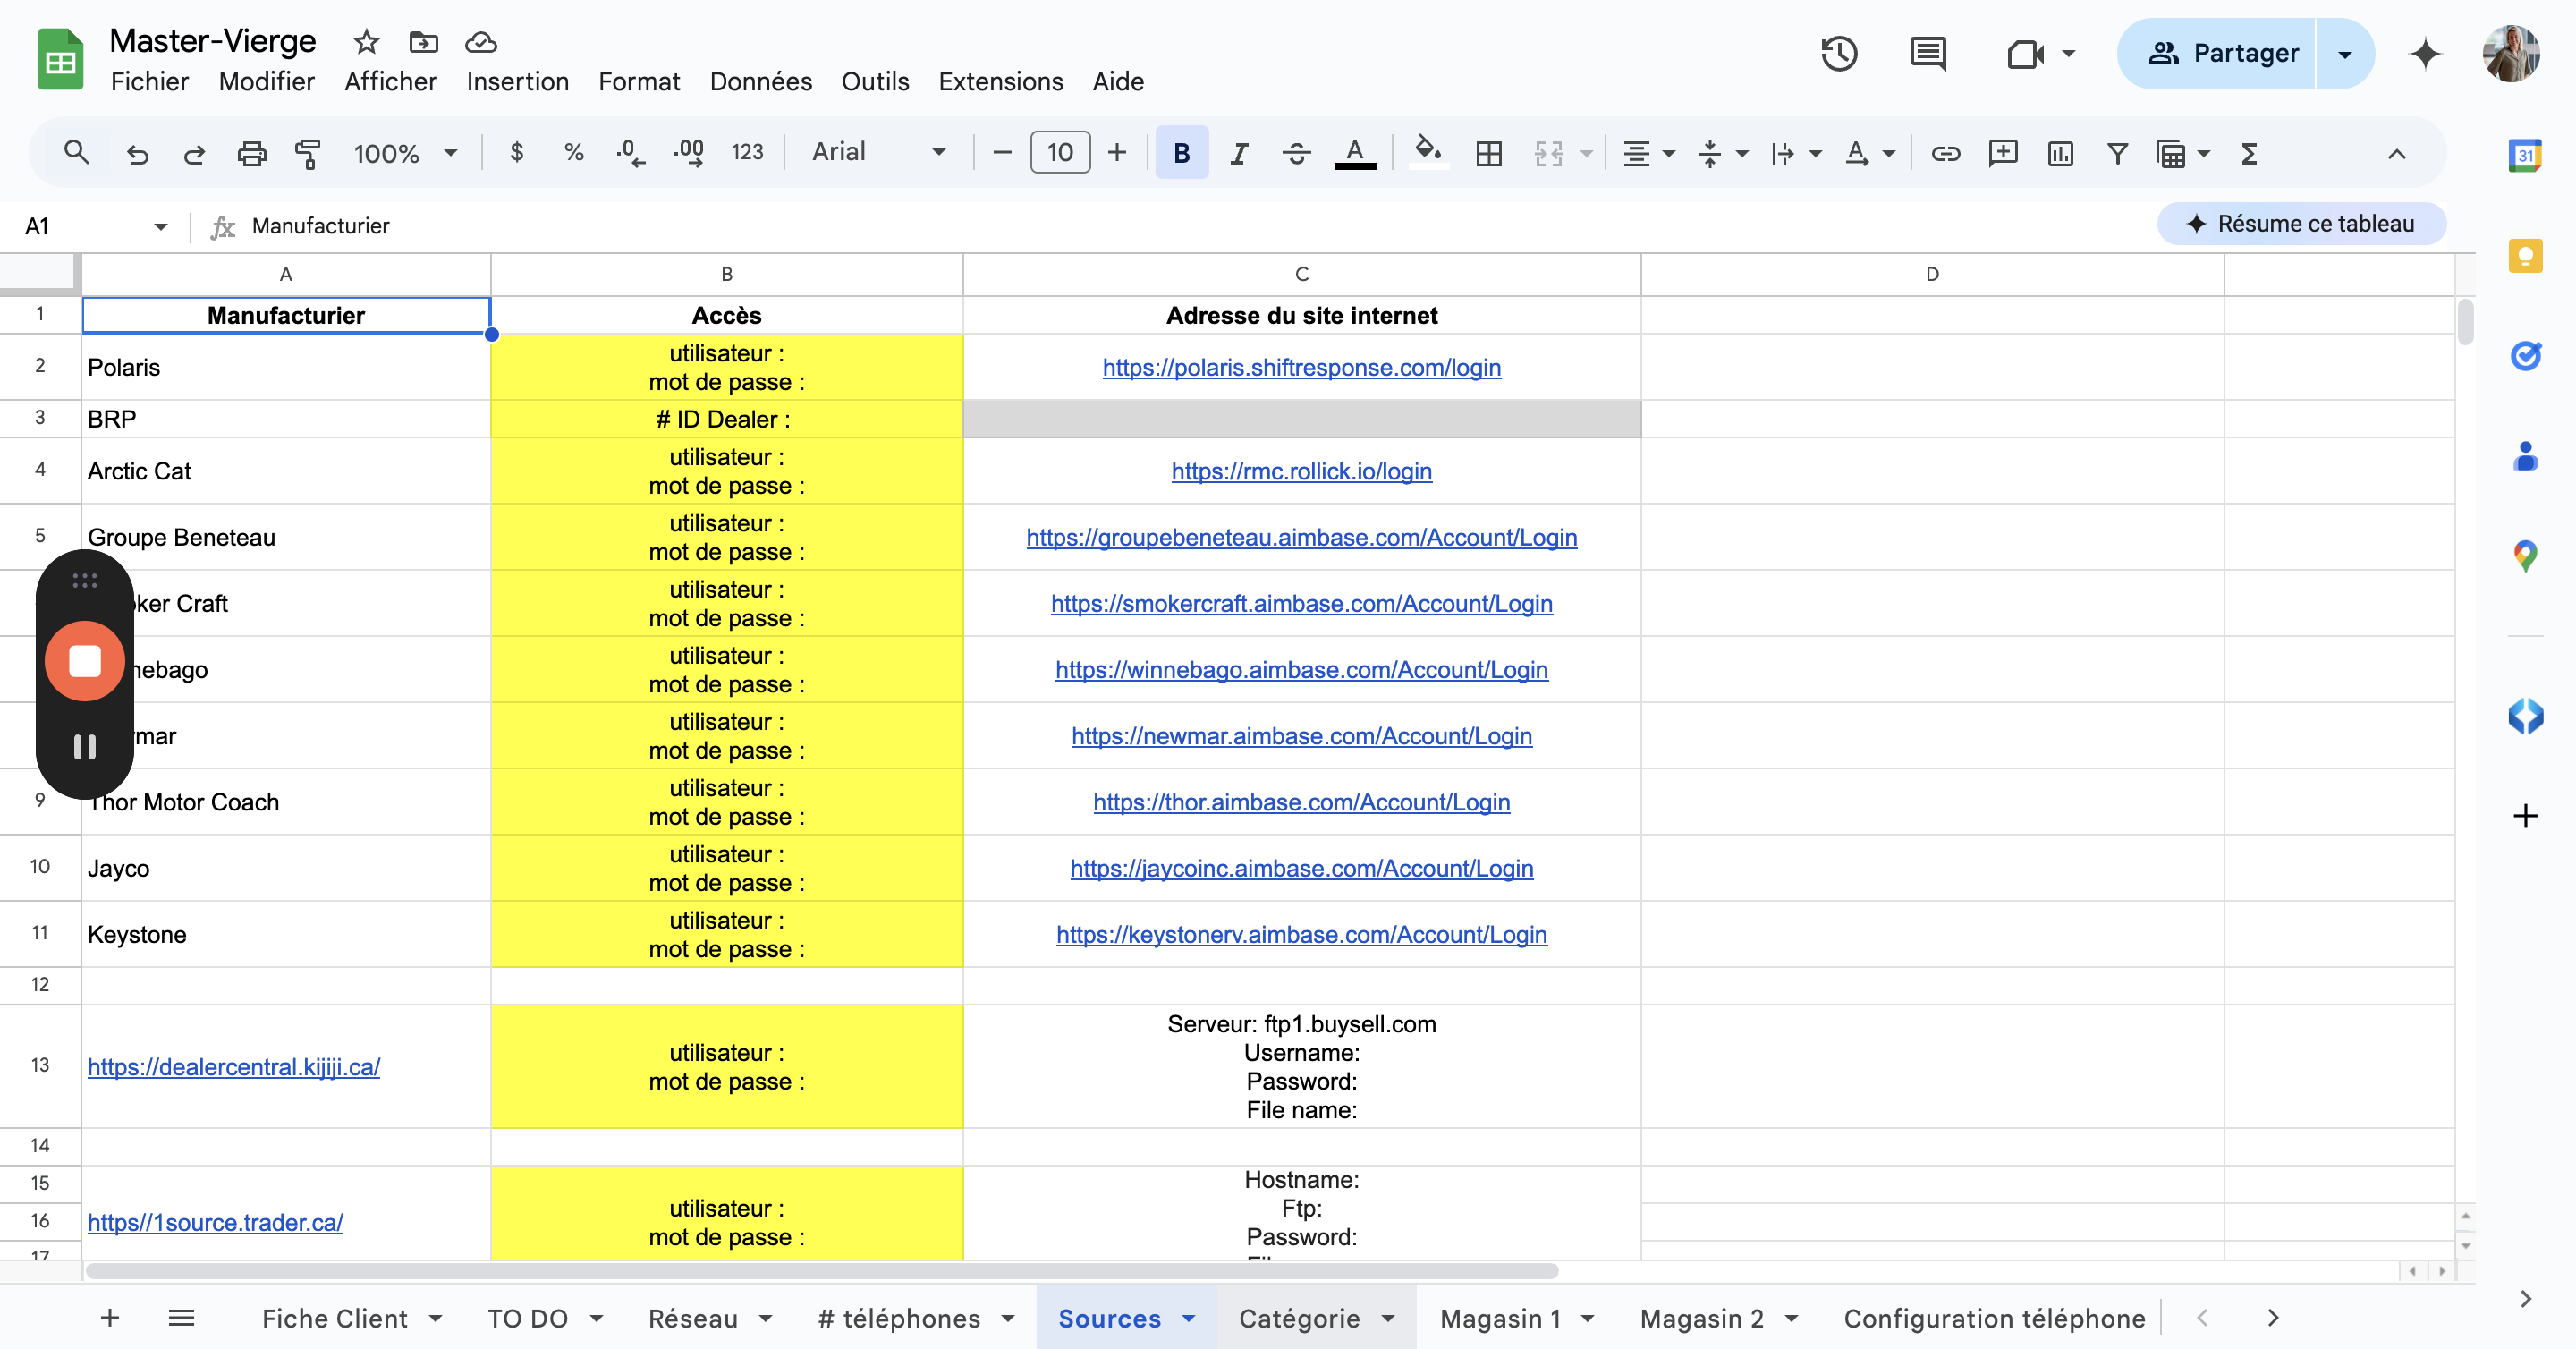Image resolution: width=2576 pixels, height=1349 pixels.
Task: Insert a link
Action: 1945,153
